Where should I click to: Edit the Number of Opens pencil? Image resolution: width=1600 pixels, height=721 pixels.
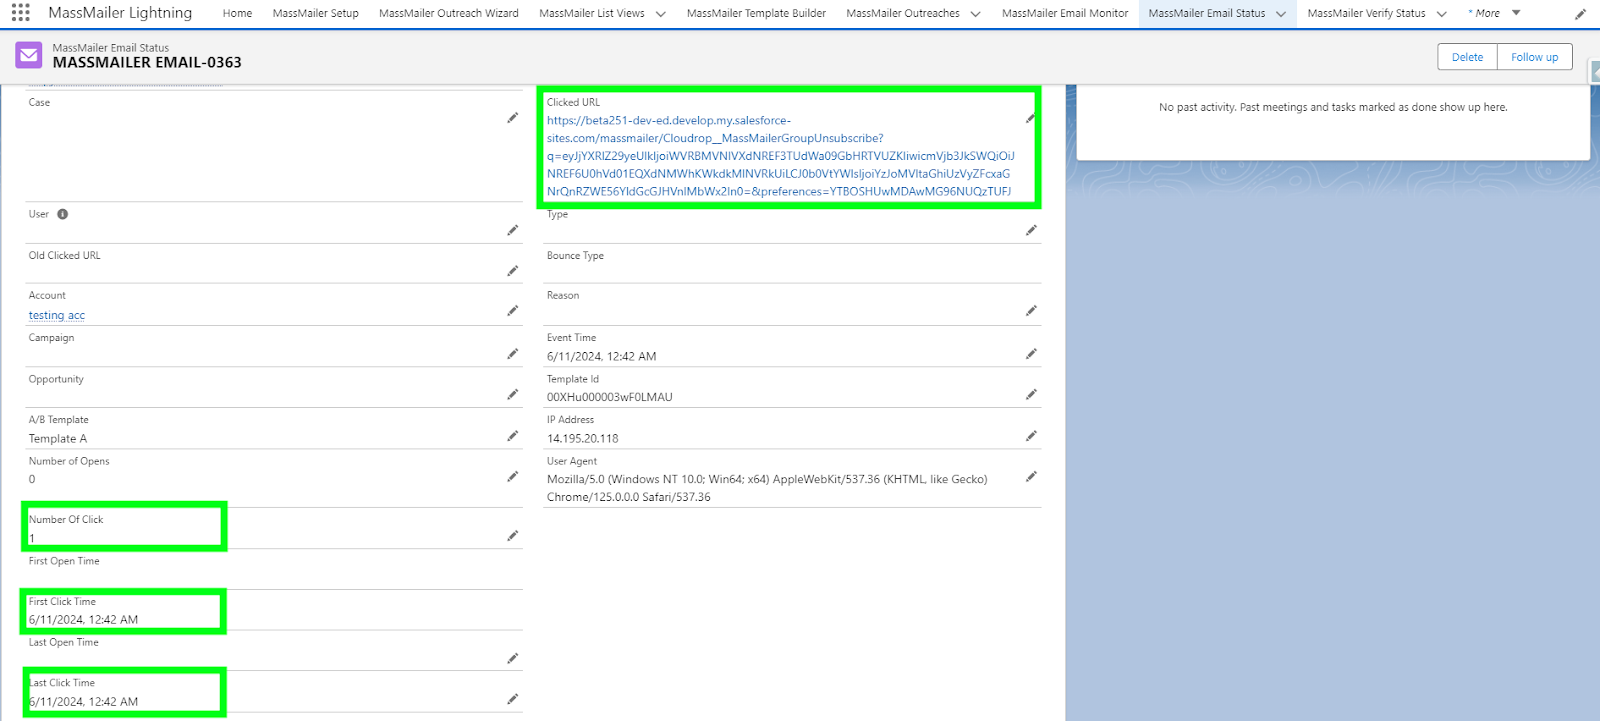point(513,477)
